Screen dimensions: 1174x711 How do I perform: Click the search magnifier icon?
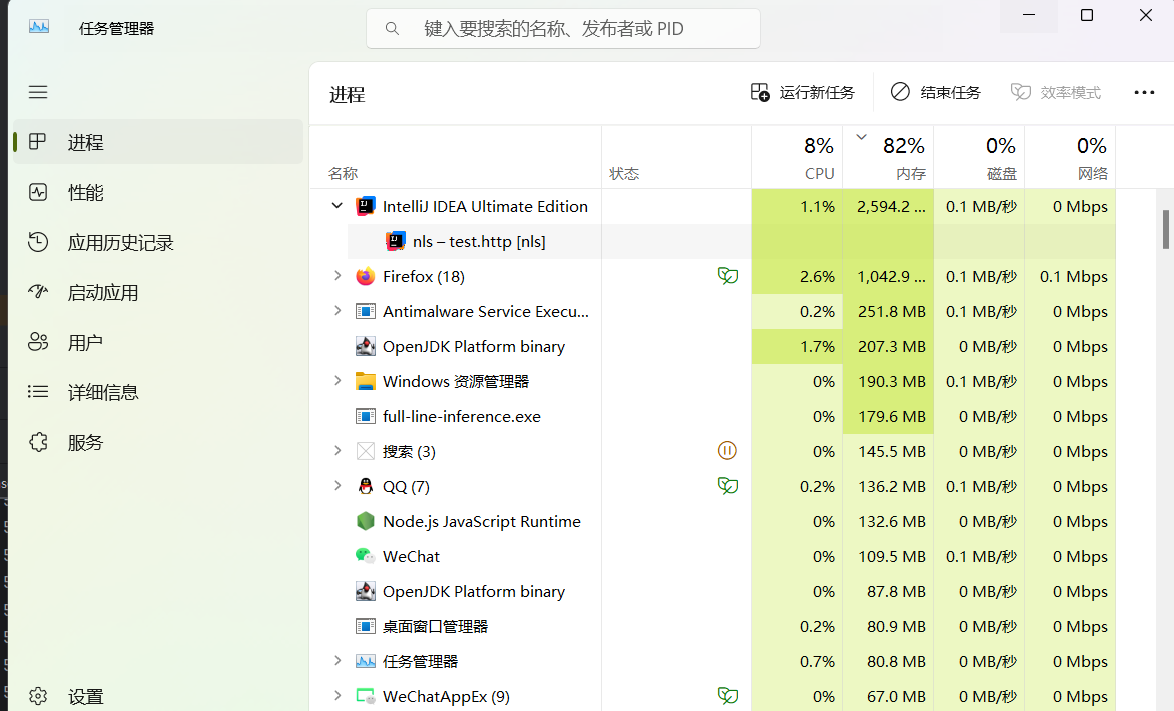click(392, 28)
